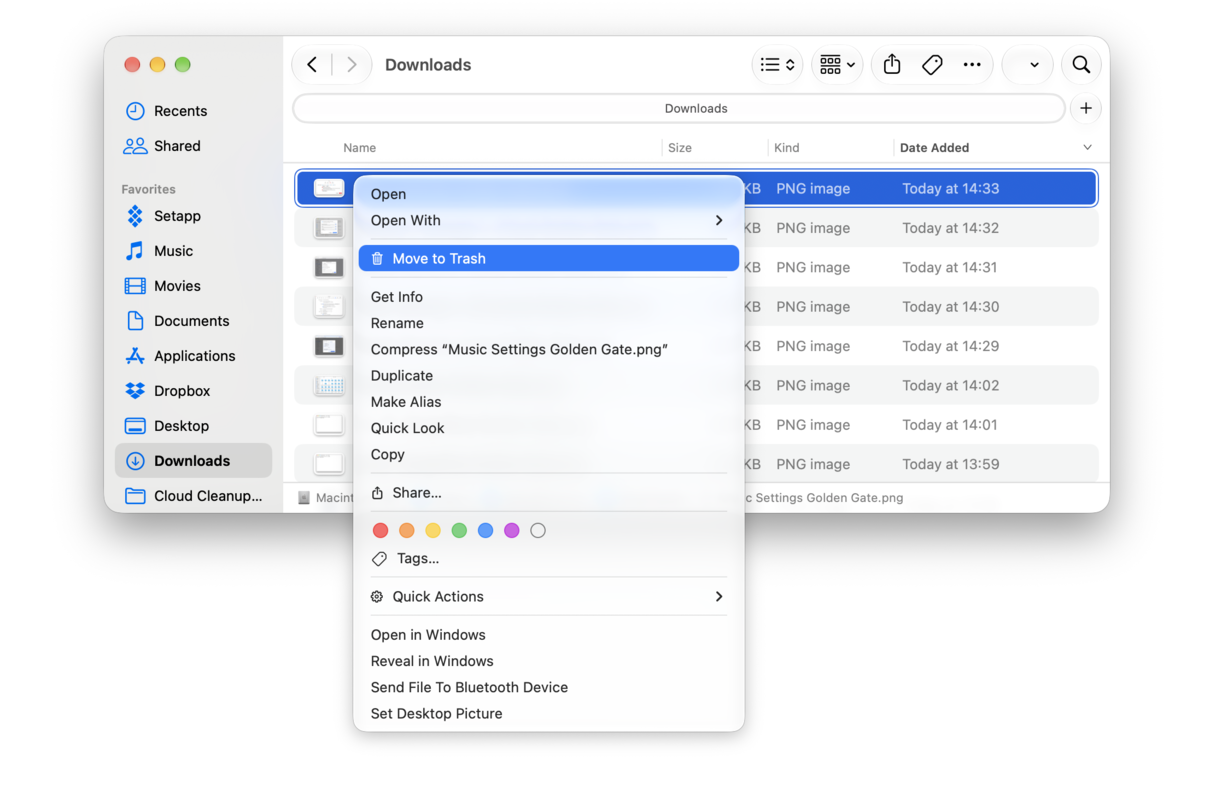This screenshot has width=1216, height=806.
Task: Choose Open in Windows
Action: (548, 635)
